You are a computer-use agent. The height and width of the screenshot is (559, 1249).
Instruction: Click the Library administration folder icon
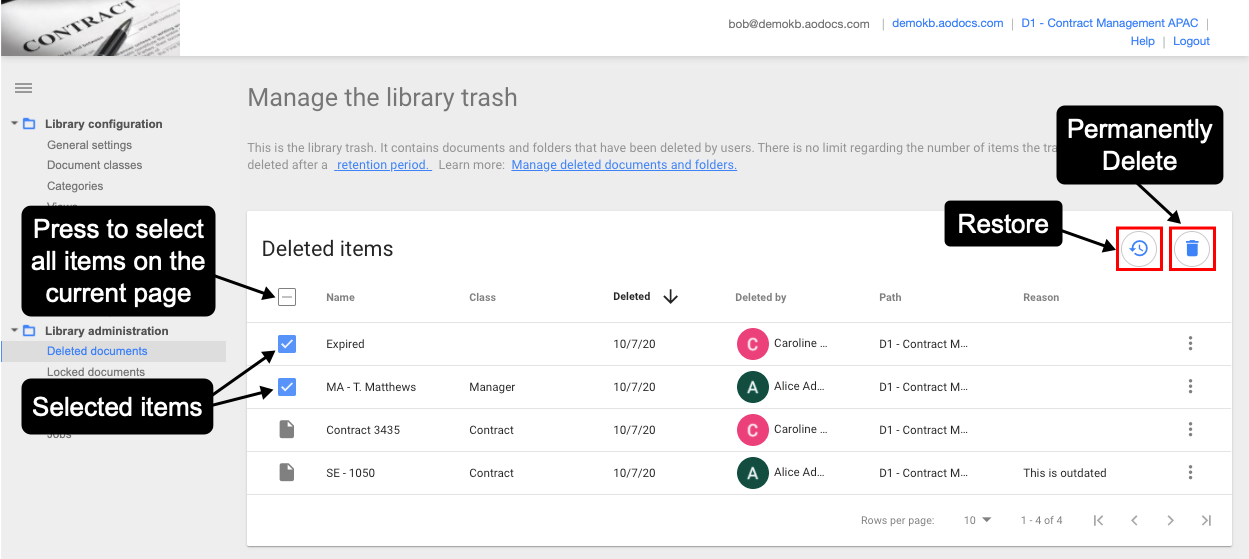coord(29,331)
